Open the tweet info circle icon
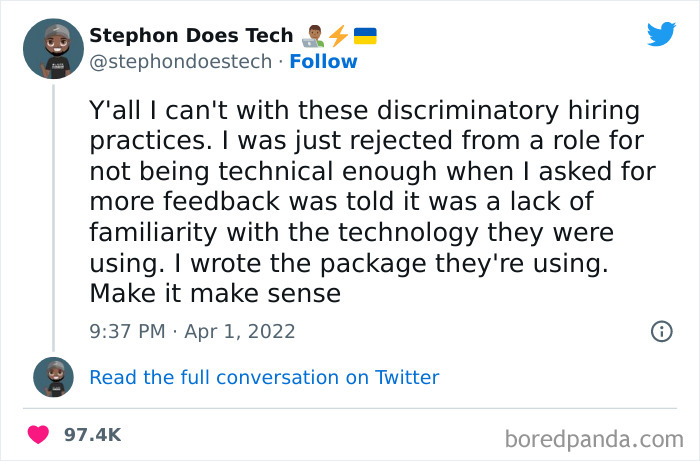Image resolution: width=700 pixels, height=461 pixels. coord(661,331)
